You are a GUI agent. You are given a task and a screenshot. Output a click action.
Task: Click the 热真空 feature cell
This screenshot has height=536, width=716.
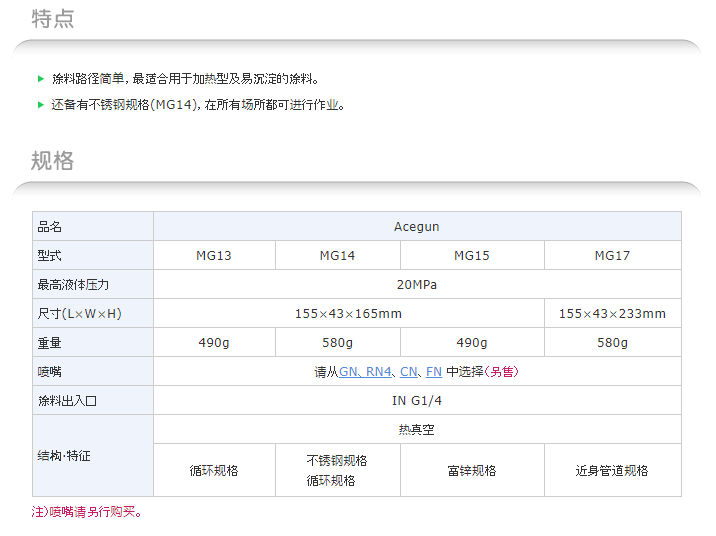point(417,429)
